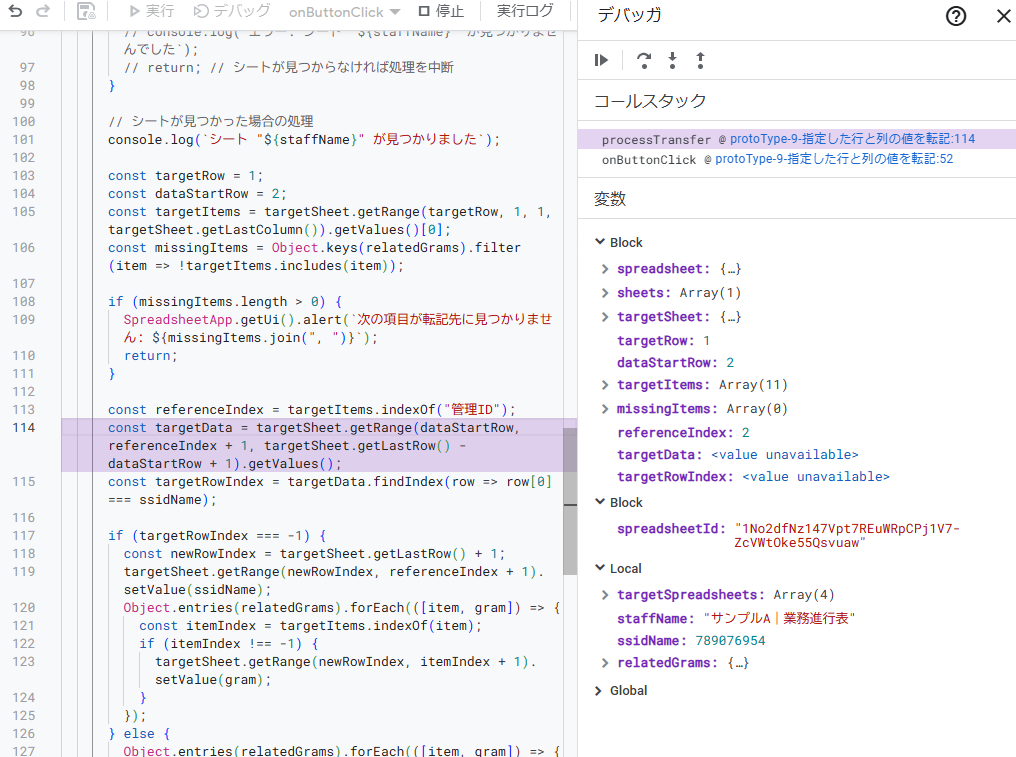Open debugger help question mark icon
1016x757 pixels.
tap(956, 16)
